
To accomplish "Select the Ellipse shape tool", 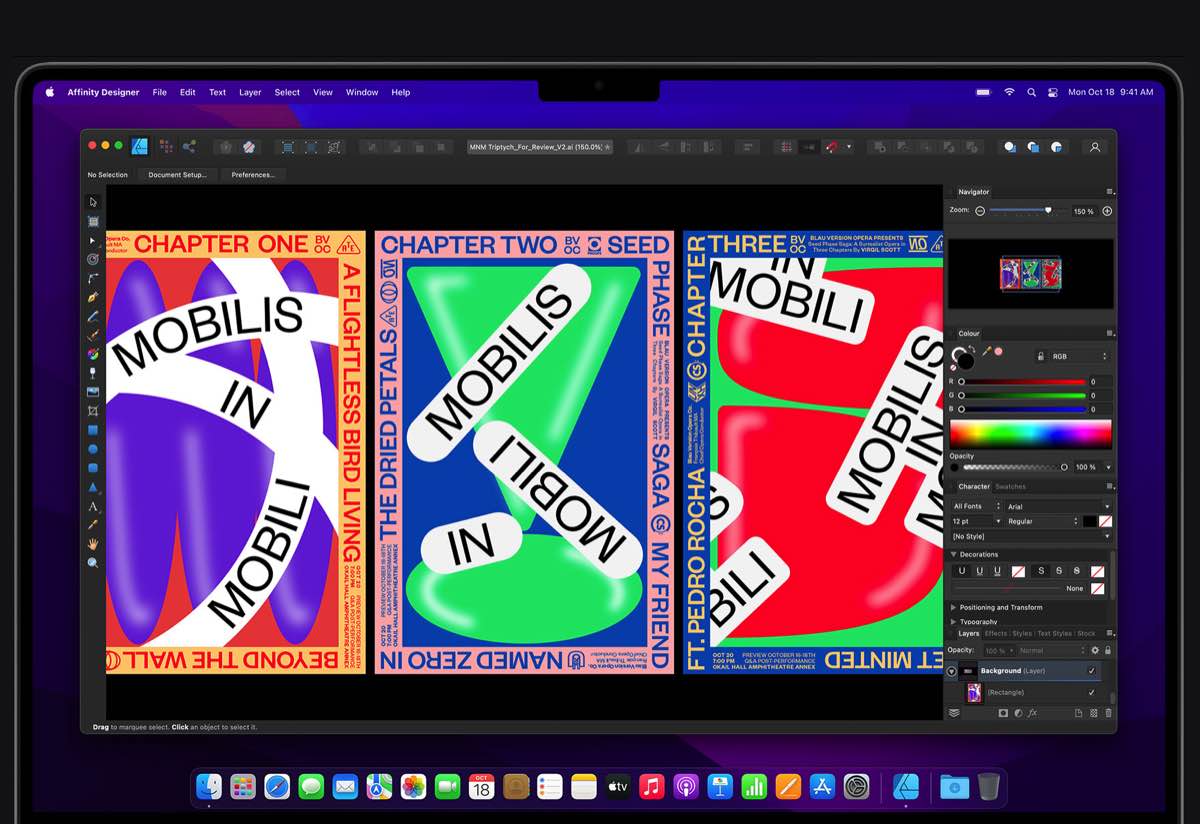I will pos(93,449).
